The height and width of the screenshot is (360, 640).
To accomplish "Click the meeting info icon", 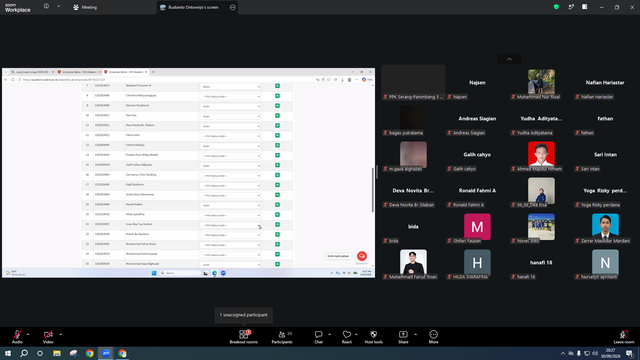I will [47, 6].
